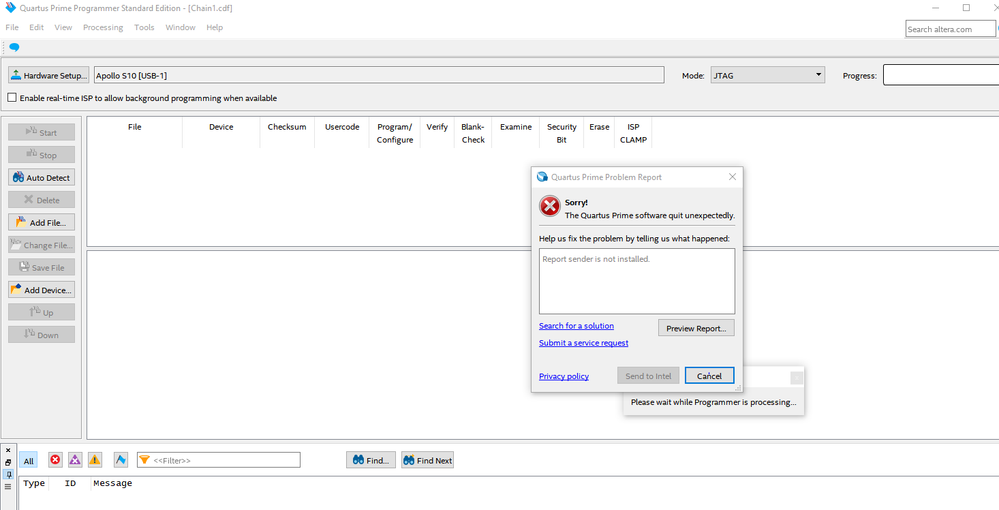Click 'Submit a service request' link

coord(584,343)
